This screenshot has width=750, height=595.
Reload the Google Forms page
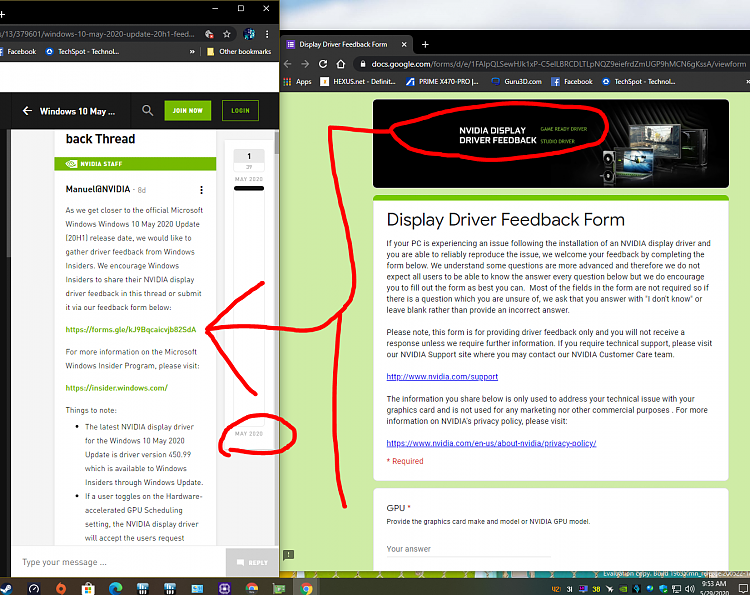coord(323,64)
